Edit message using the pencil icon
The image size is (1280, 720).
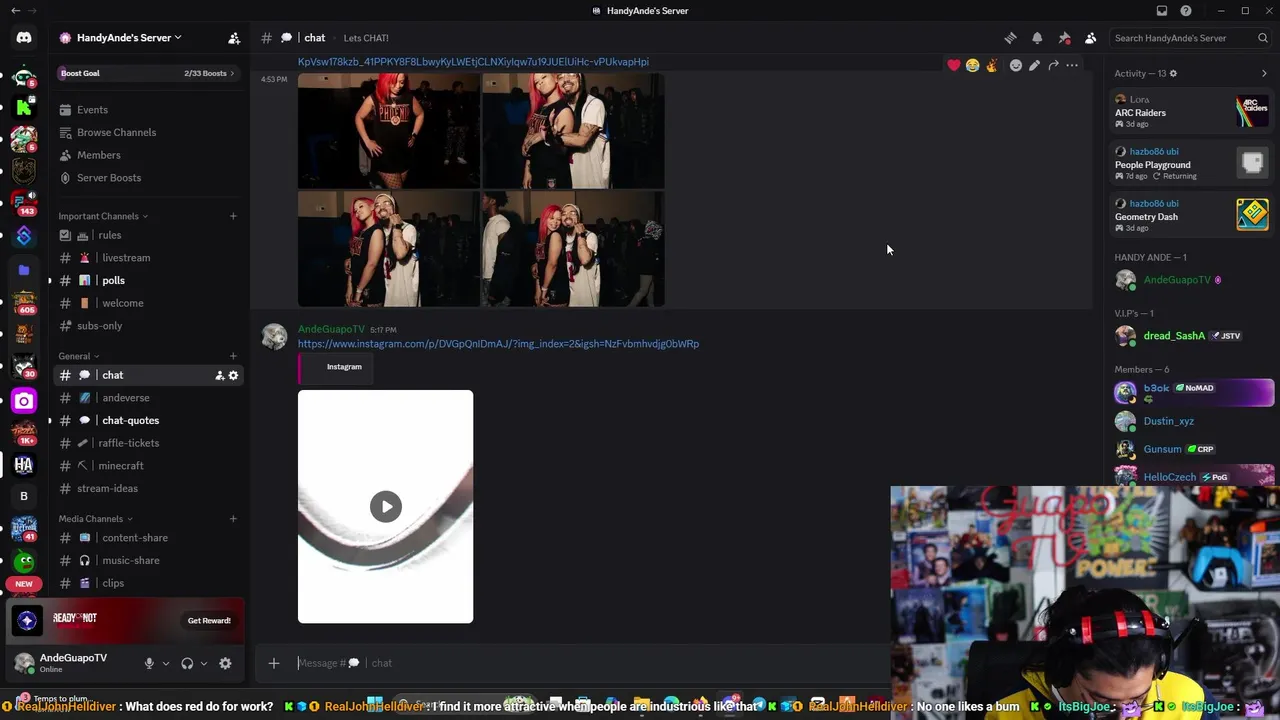click(x=1034, y=66)
